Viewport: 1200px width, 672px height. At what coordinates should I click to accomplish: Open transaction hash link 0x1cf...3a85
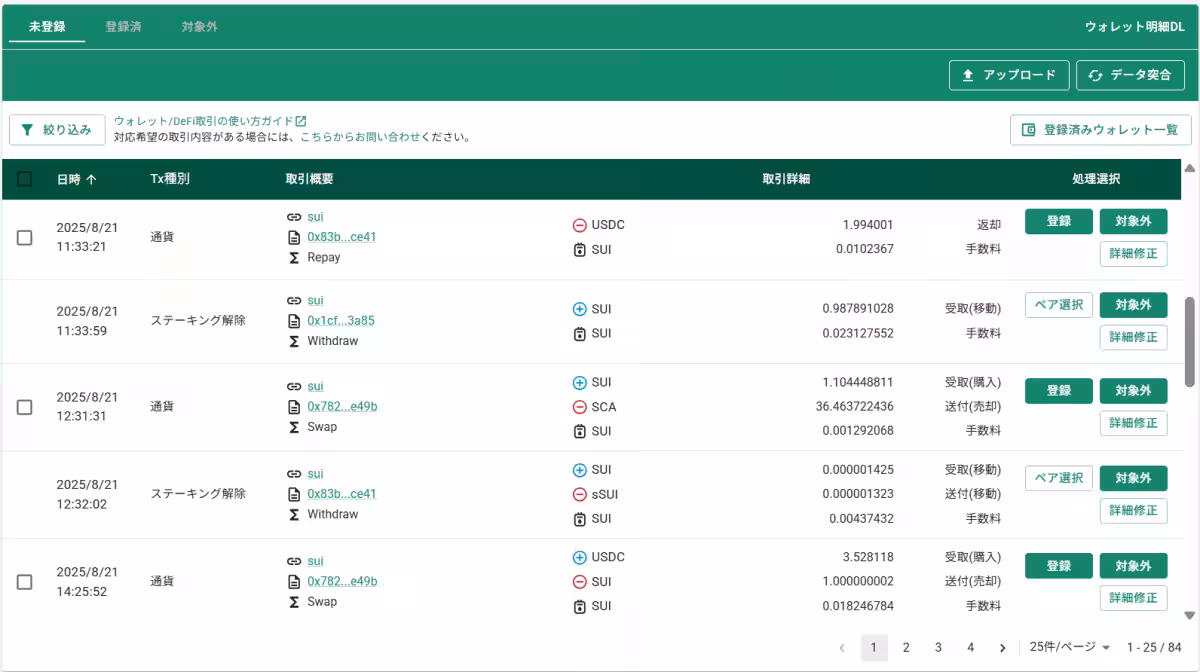[x=341, y=321]
